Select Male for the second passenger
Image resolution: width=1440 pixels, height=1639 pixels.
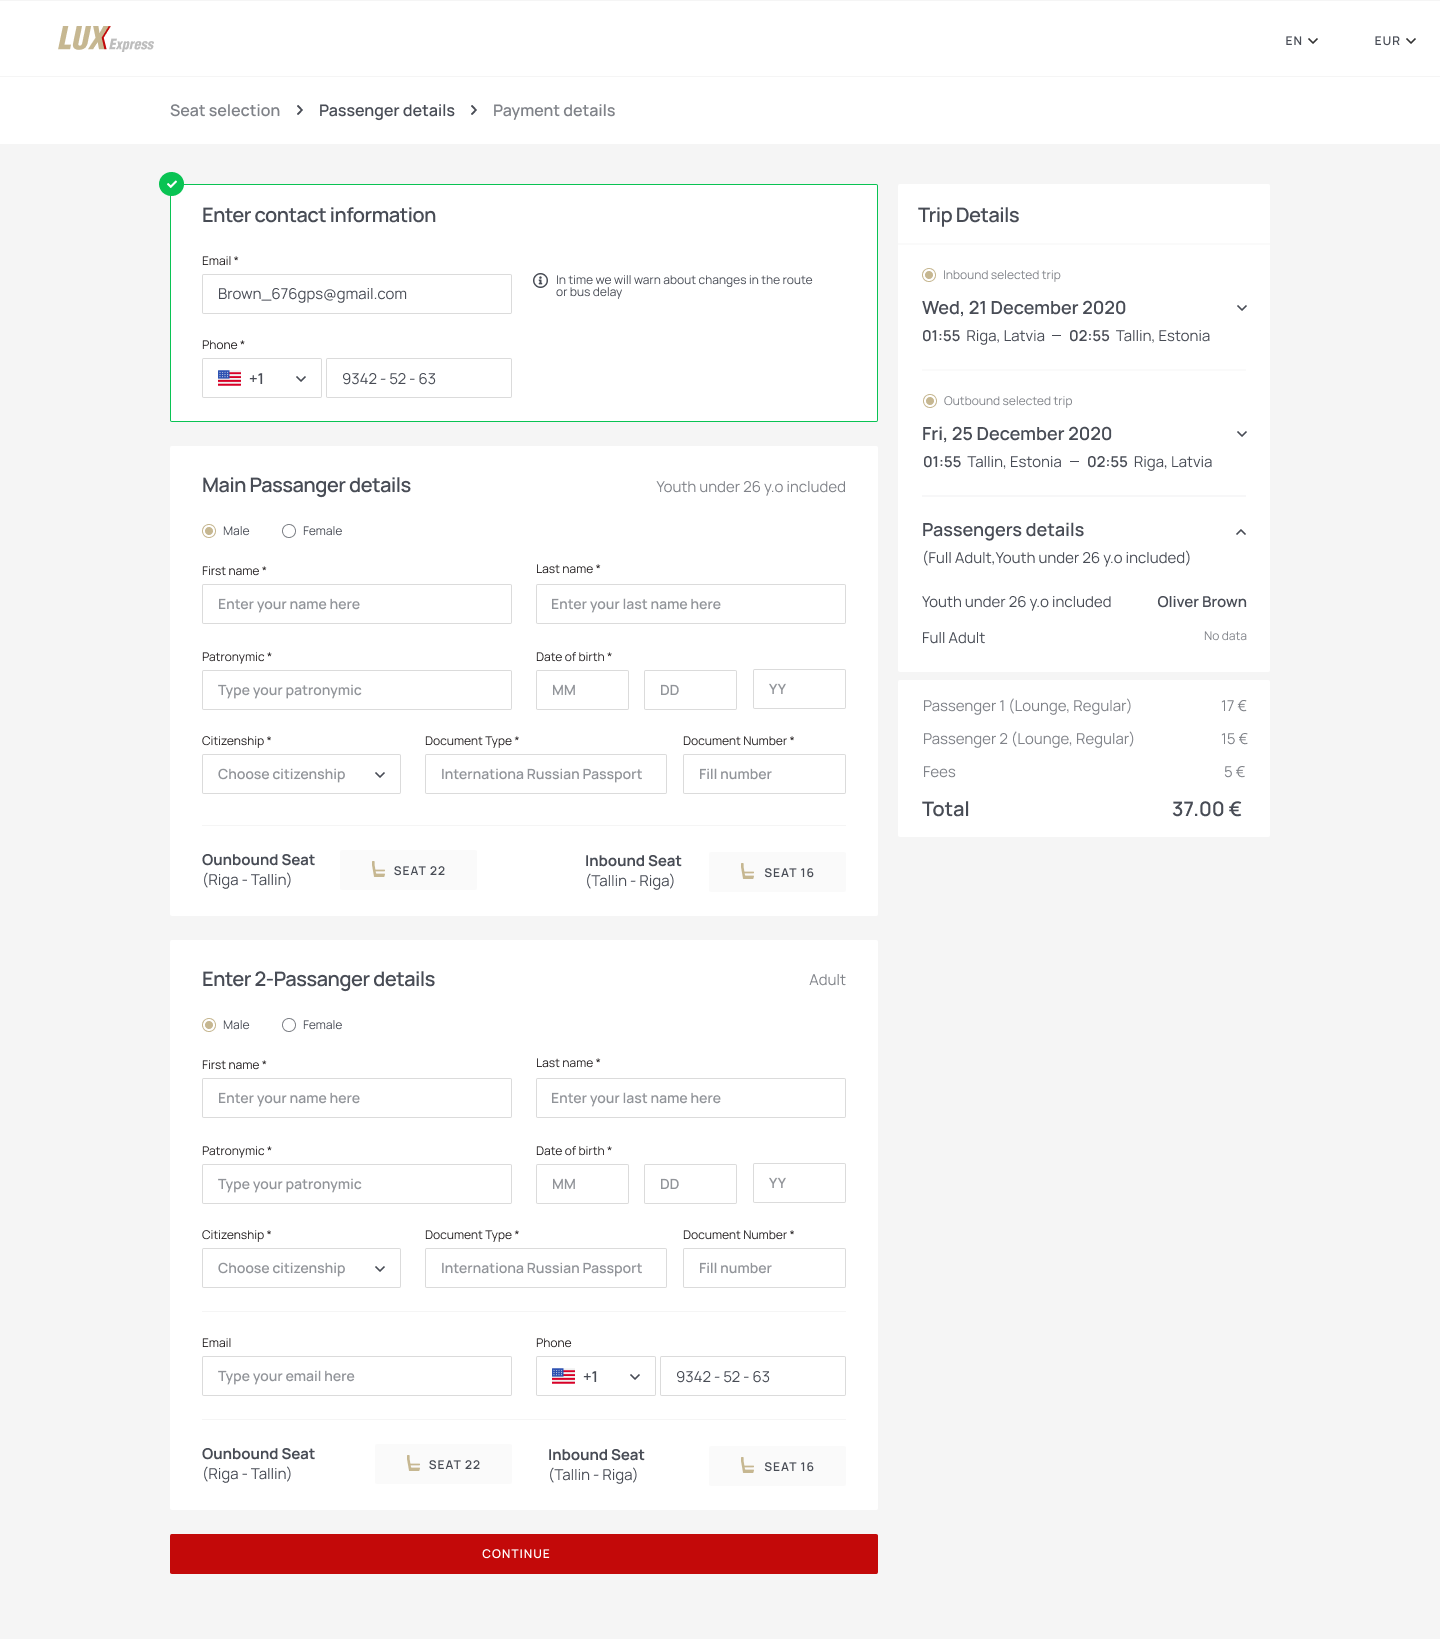point(209,1025)
